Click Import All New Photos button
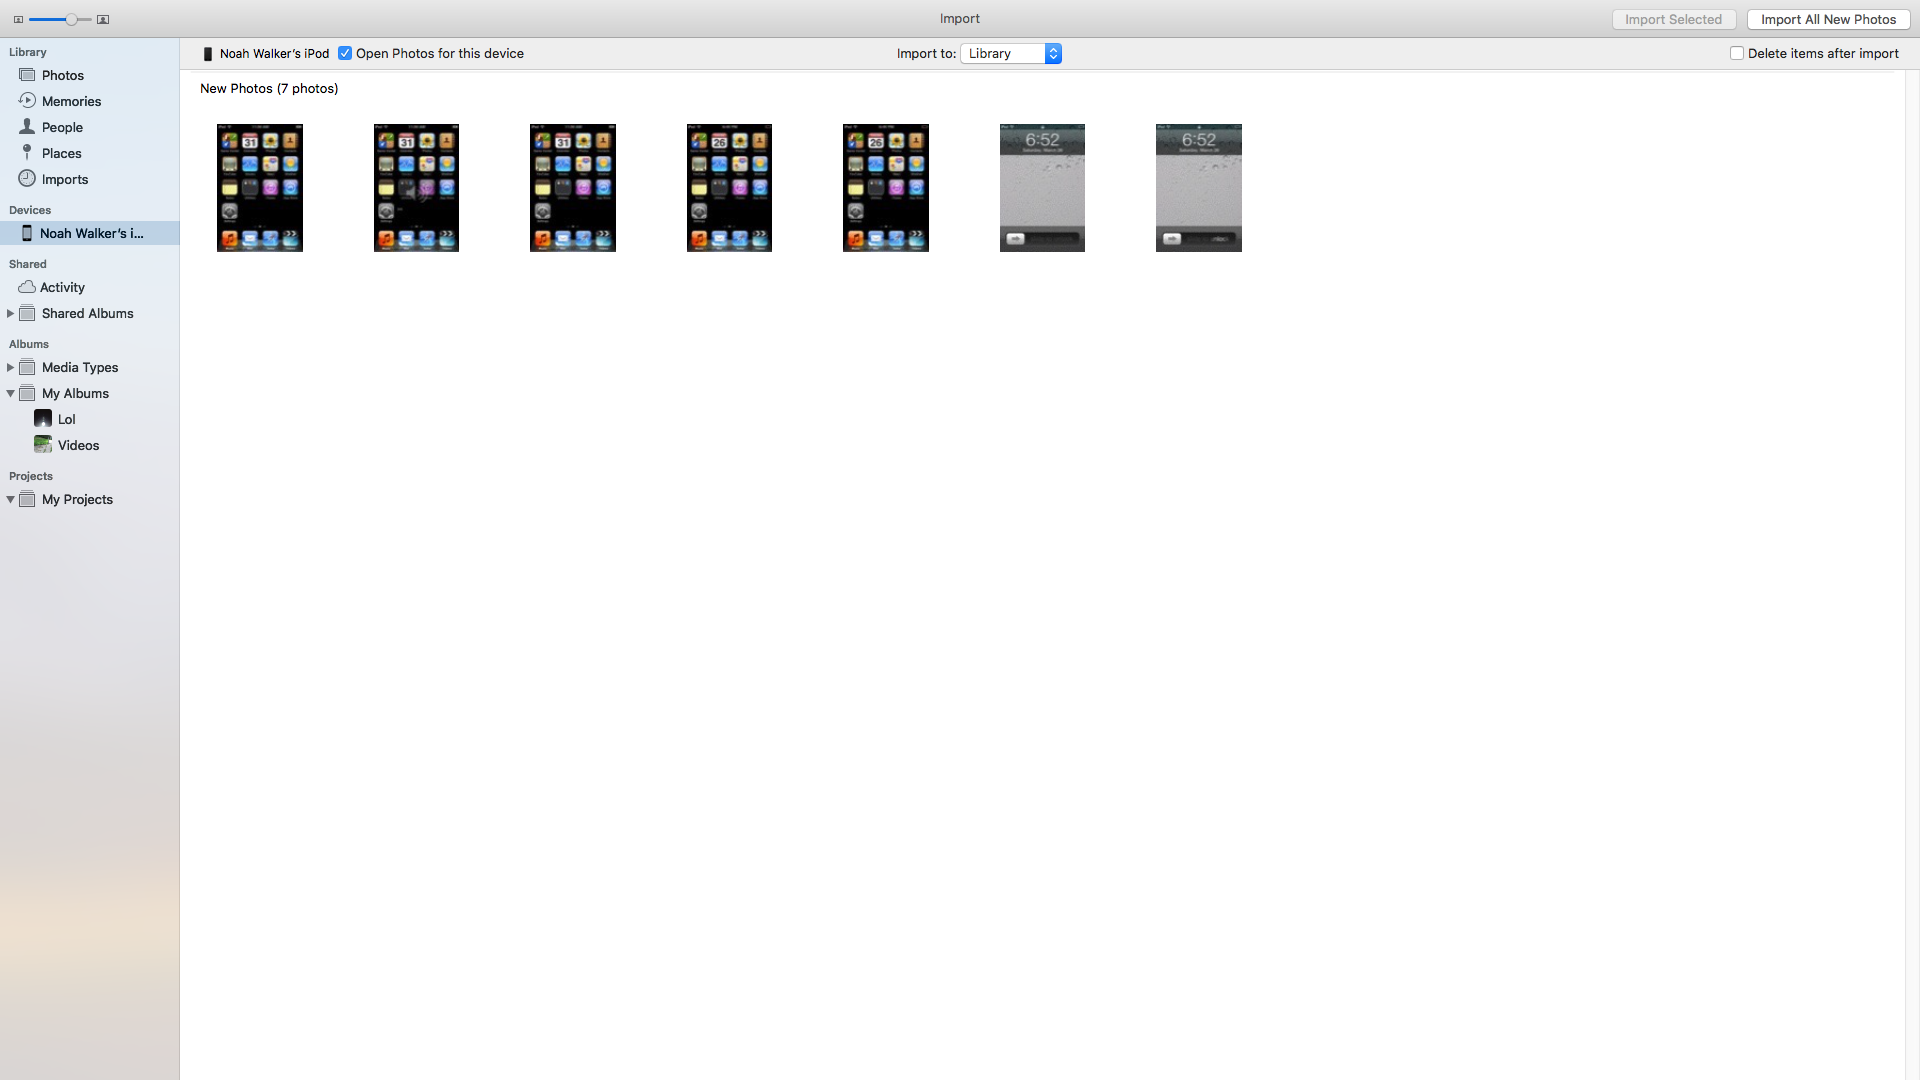Image resolution: width=1920 pixels, height=1080 pixels. (1828, 19)
